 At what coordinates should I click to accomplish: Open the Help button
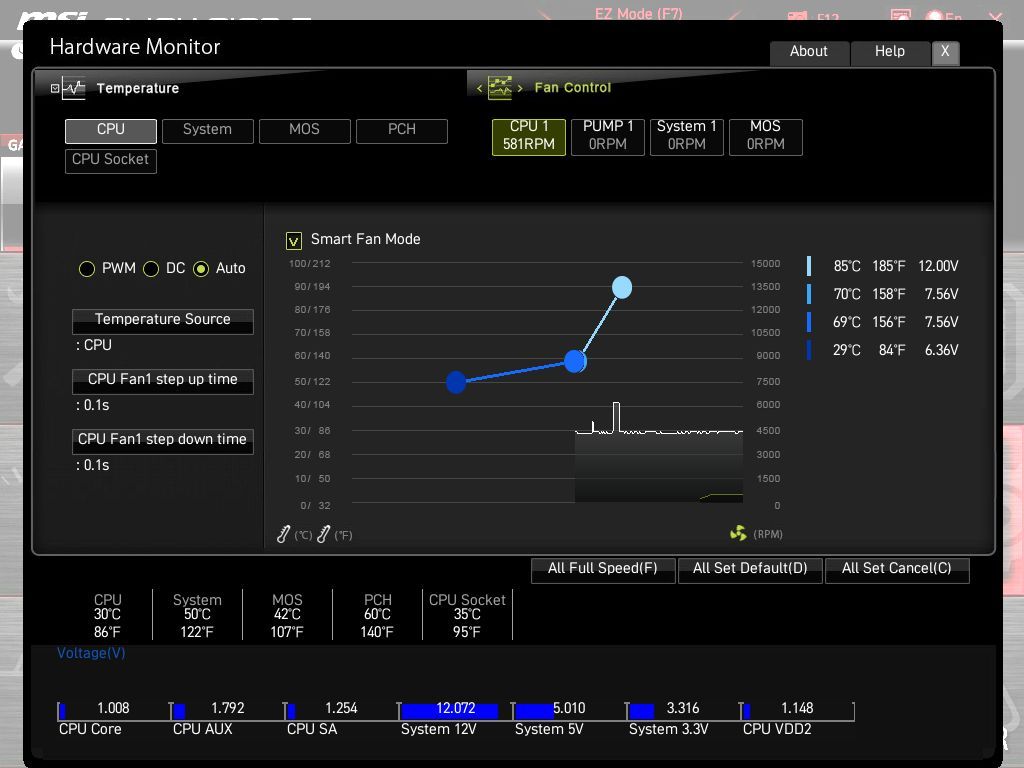click(x=889, y=52)
